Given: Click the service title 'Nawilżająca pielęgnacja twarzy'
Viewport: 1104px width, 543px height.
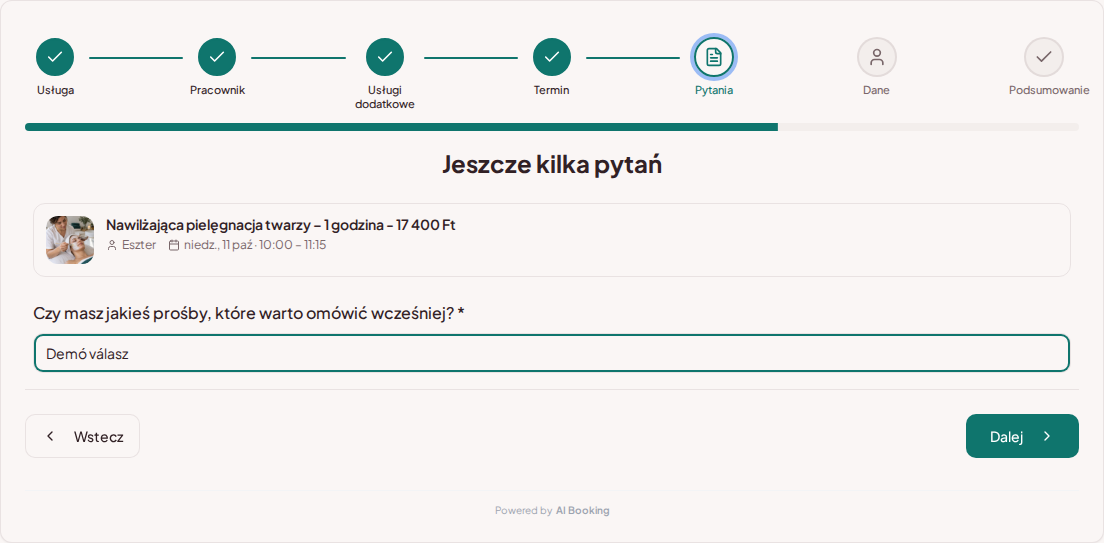Looking at the screenshot, I should (208, 225).
